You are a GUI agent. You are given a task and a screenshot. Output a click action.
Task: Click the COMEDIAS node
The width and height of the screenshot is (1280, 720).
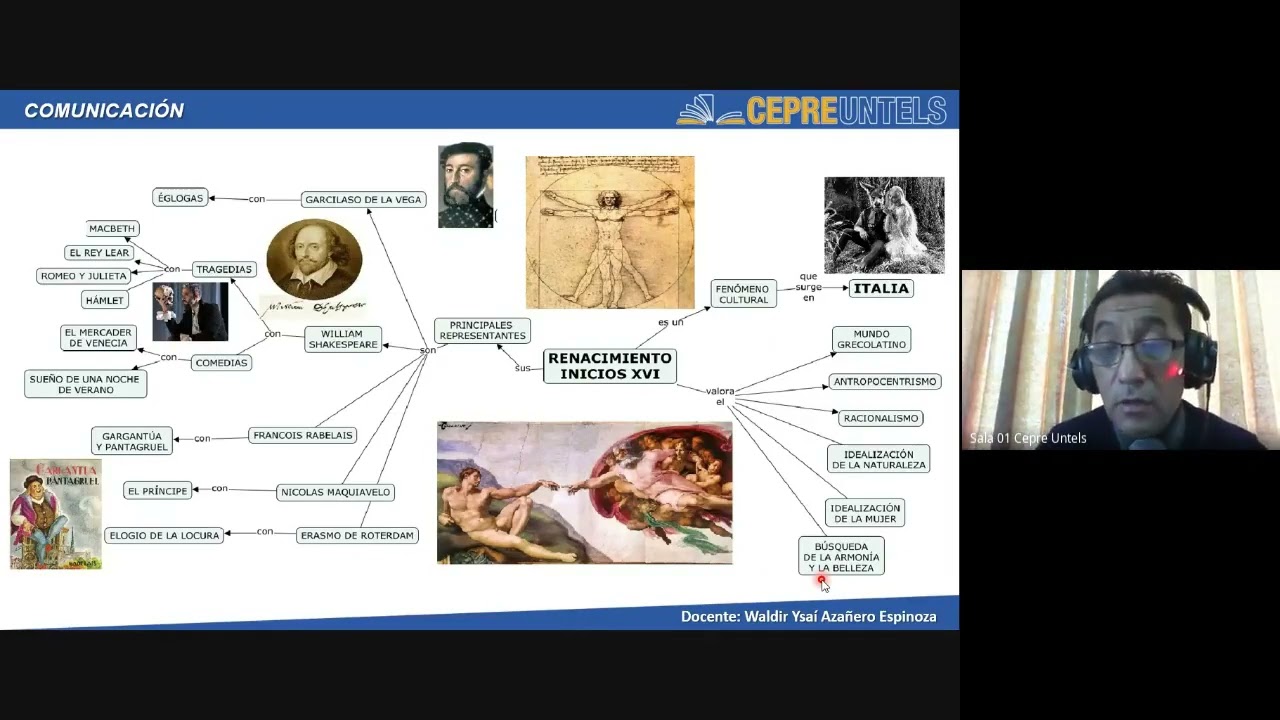click(221, 363)
